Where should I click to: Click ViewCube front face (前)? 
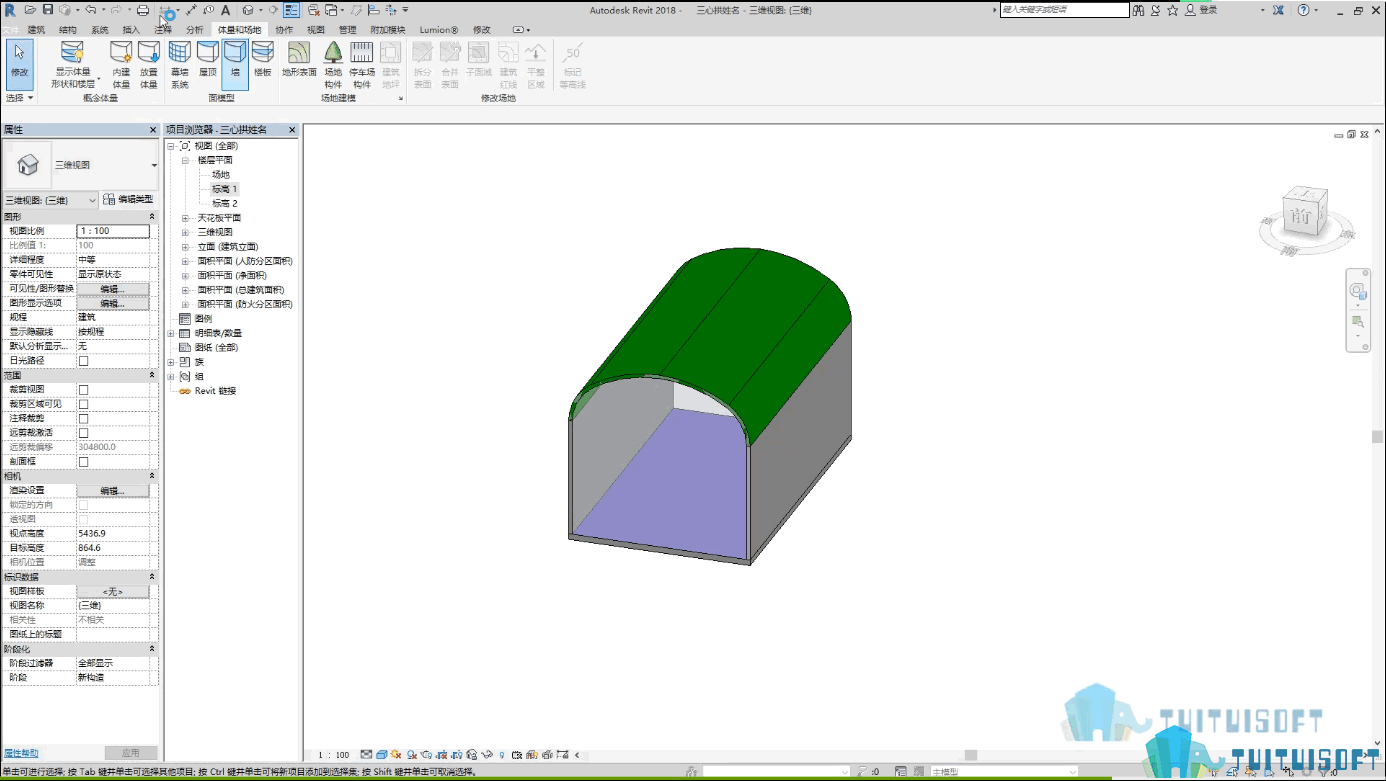(1300, 215)
